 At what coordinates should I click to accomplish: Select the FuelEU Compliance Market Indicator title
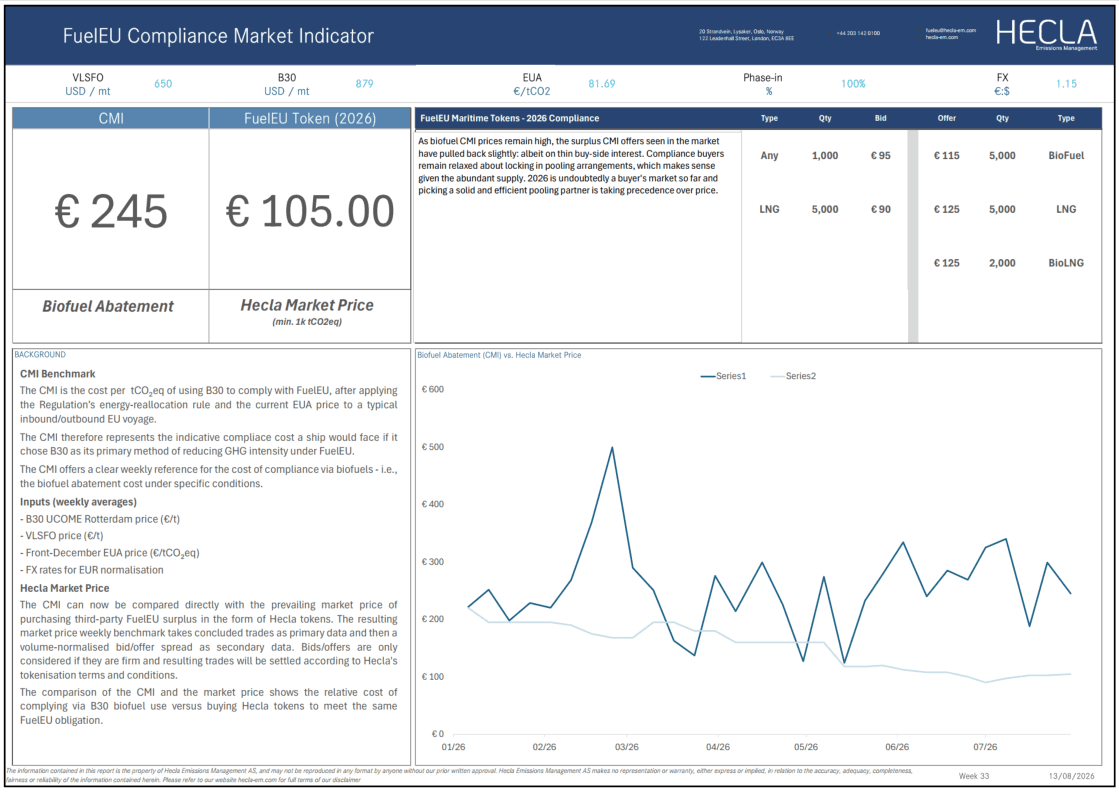218,36
